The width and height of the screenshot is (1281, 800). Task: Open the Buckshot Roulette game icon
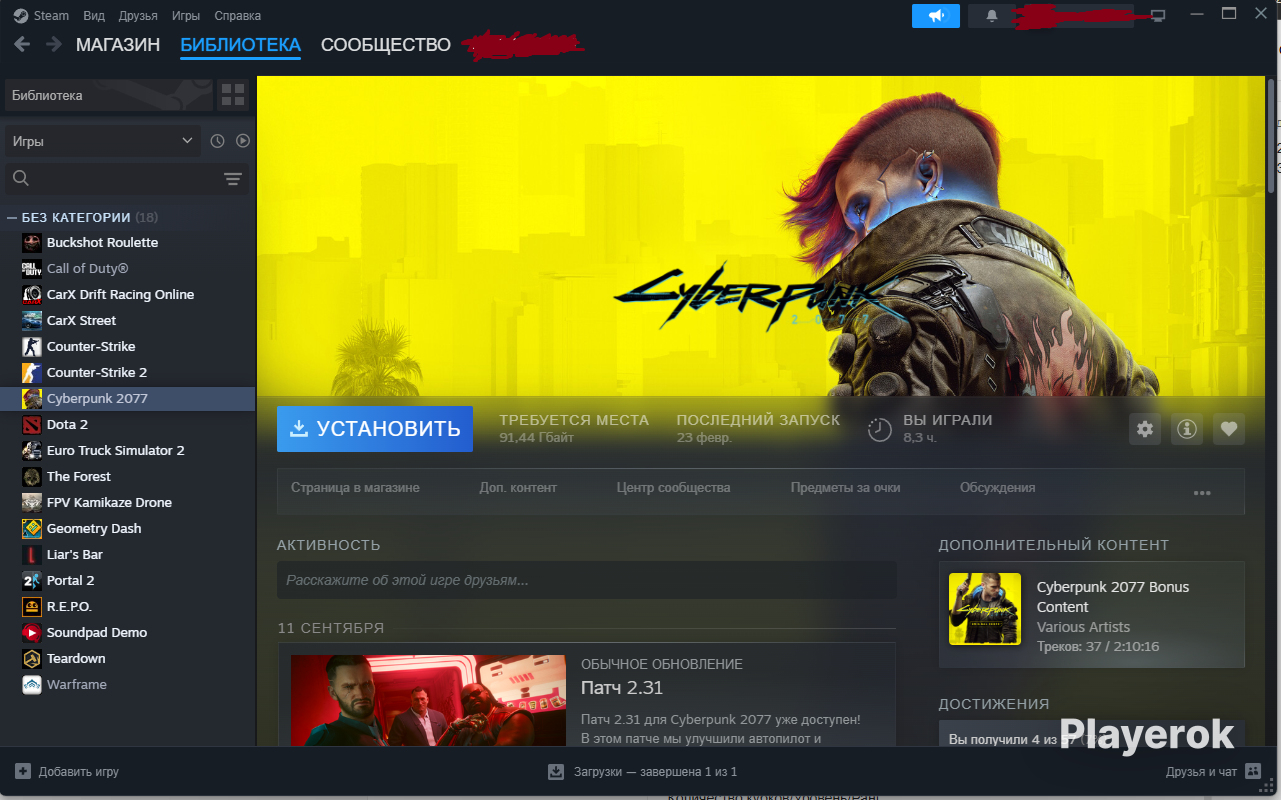(x=31, y=243)
